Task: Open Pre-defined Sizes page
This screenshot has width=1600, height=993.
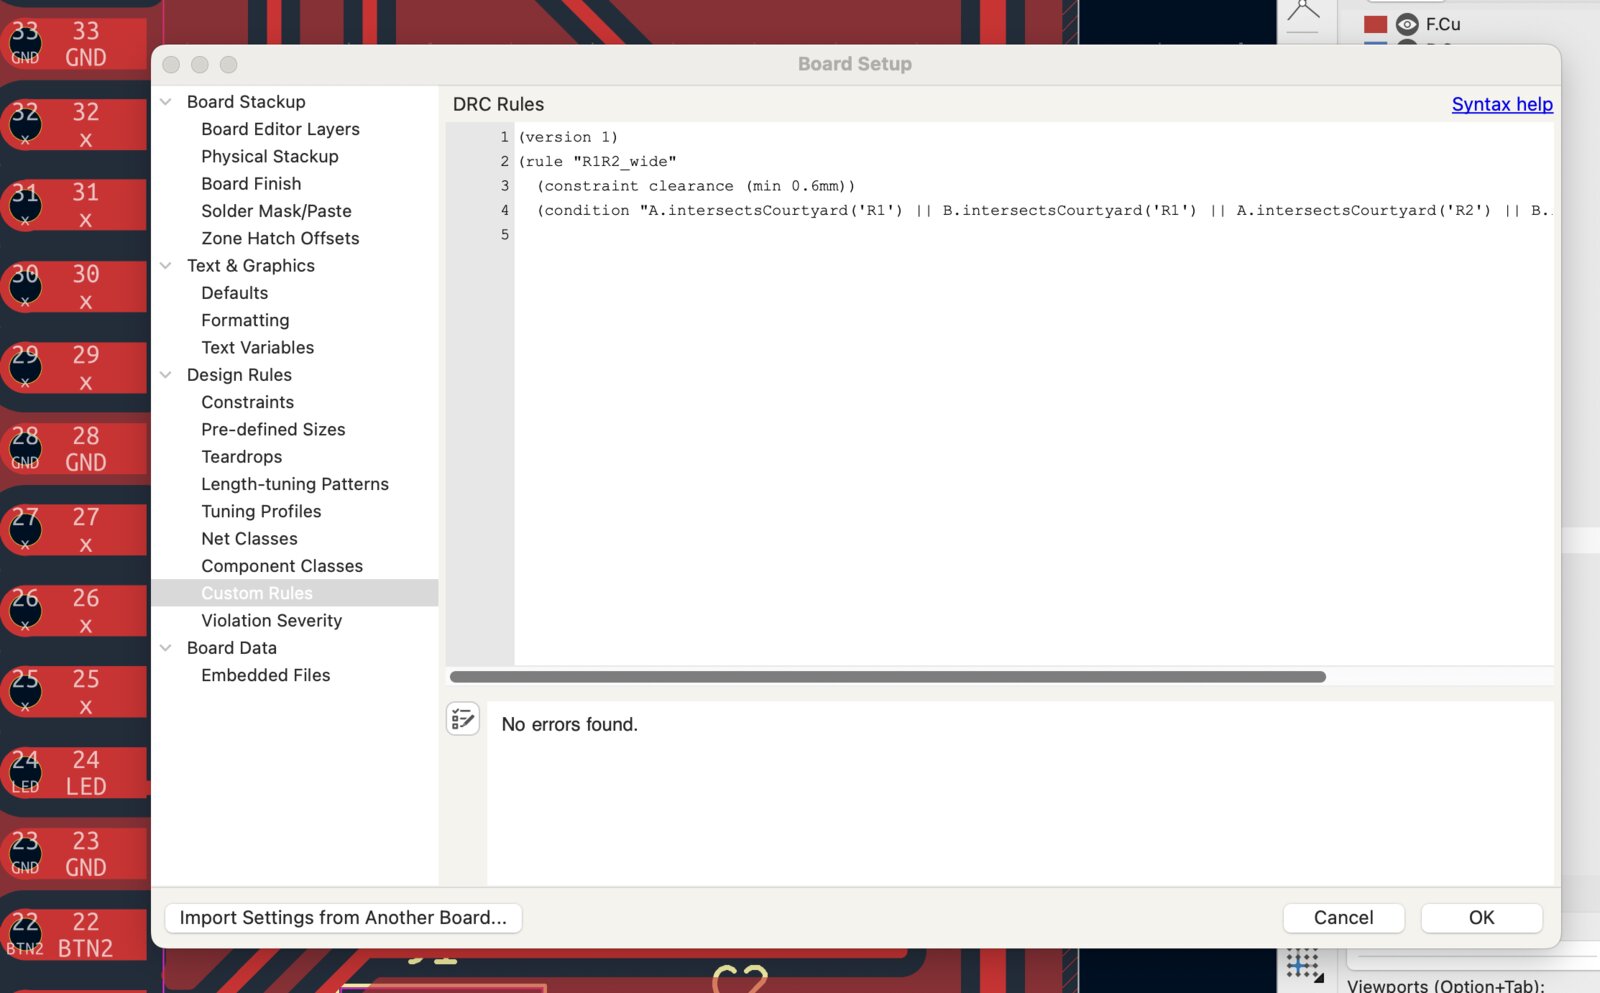Action: click(273, 429)
